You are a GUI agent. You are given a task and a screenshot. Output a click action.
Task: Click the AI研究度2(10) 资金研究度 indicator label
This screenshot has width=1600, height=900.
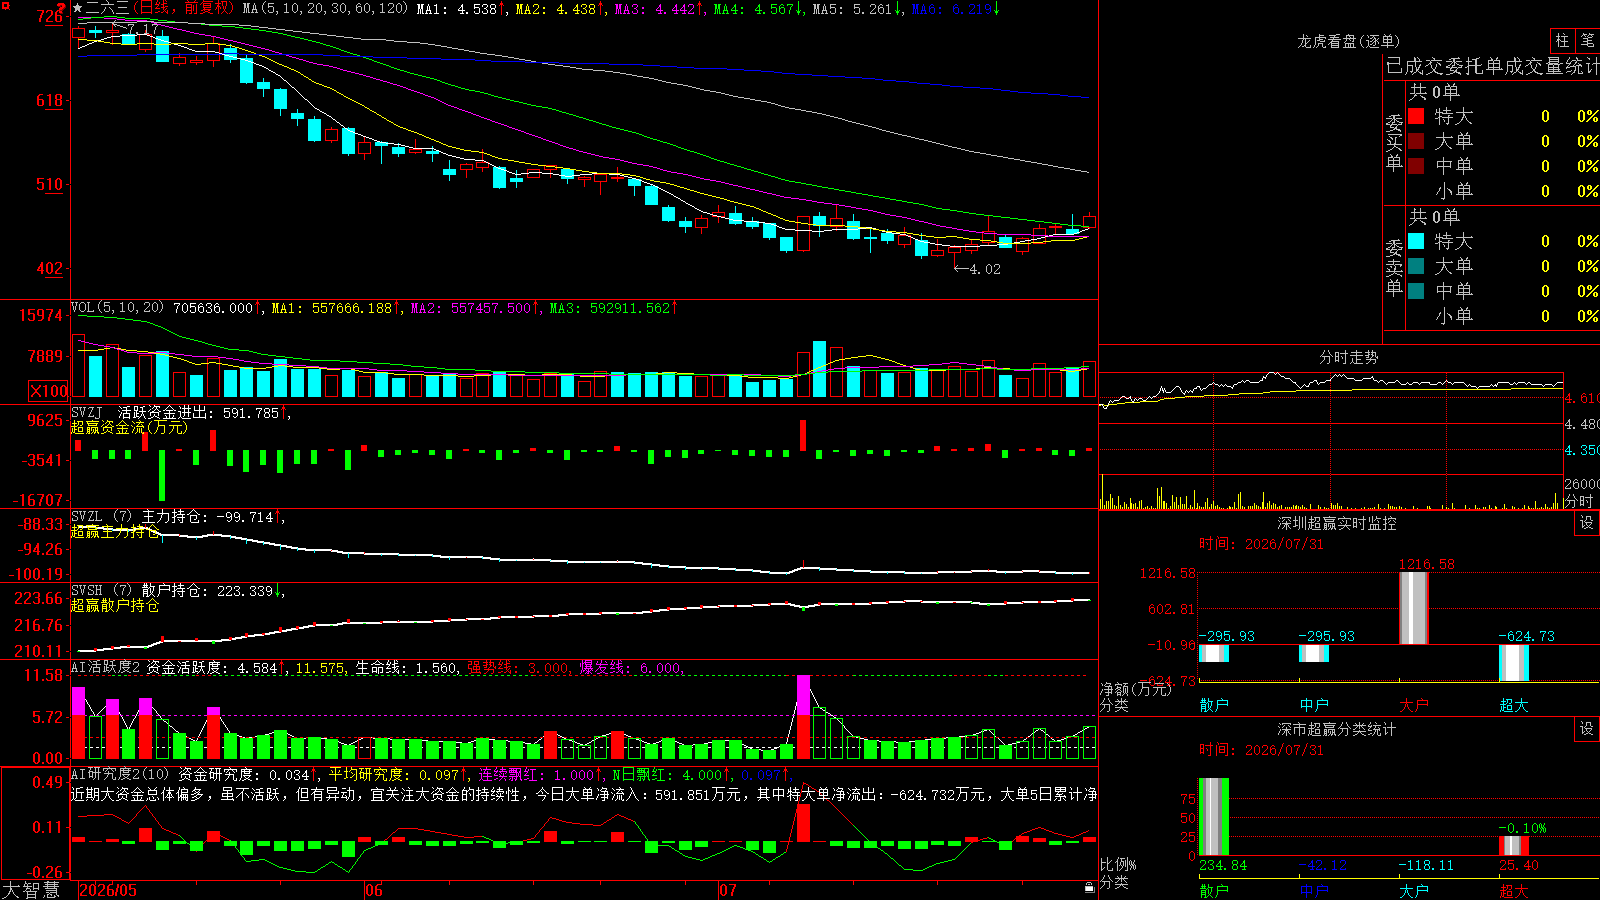(x=167, y=775)
